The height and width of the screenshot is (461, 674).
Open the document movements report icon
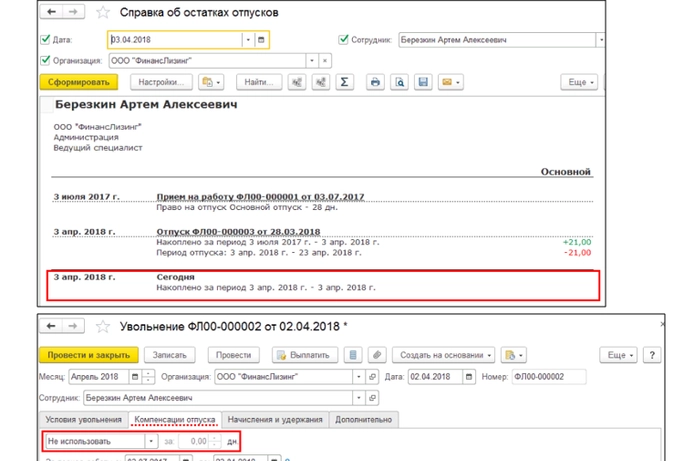353,355
